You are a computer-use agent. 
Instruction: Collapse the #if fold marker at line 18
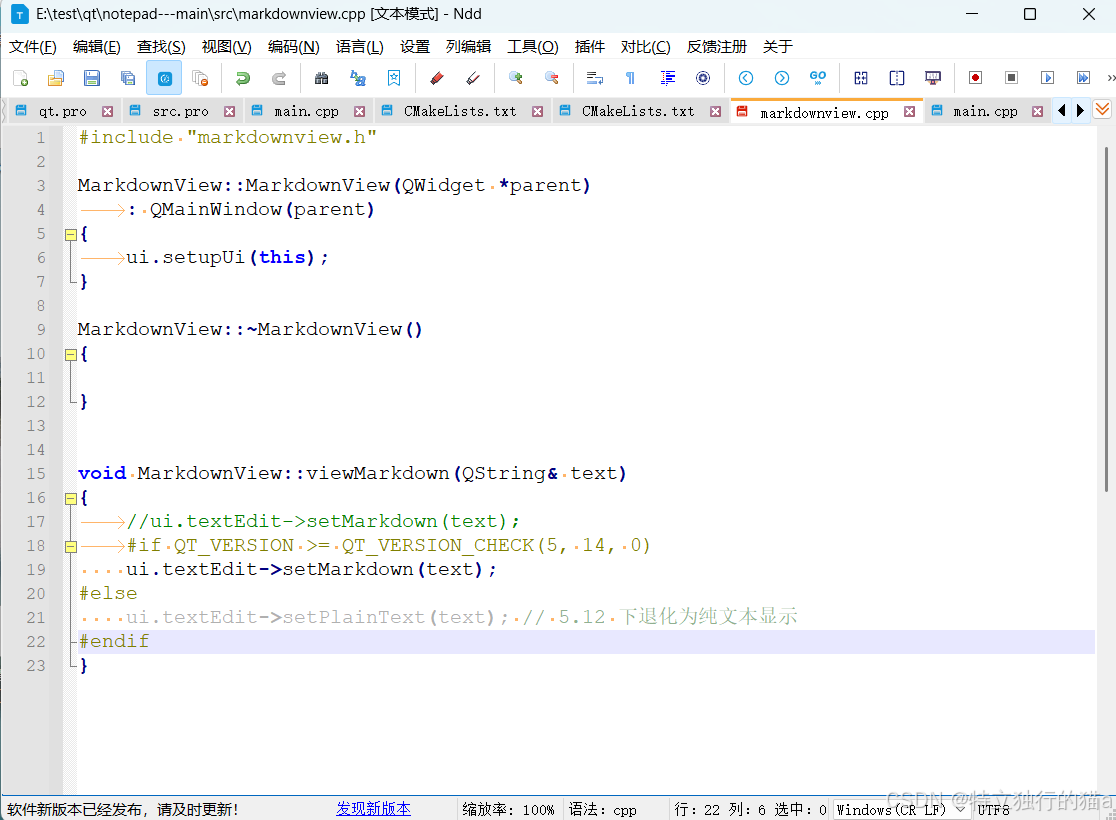(70, 546)
